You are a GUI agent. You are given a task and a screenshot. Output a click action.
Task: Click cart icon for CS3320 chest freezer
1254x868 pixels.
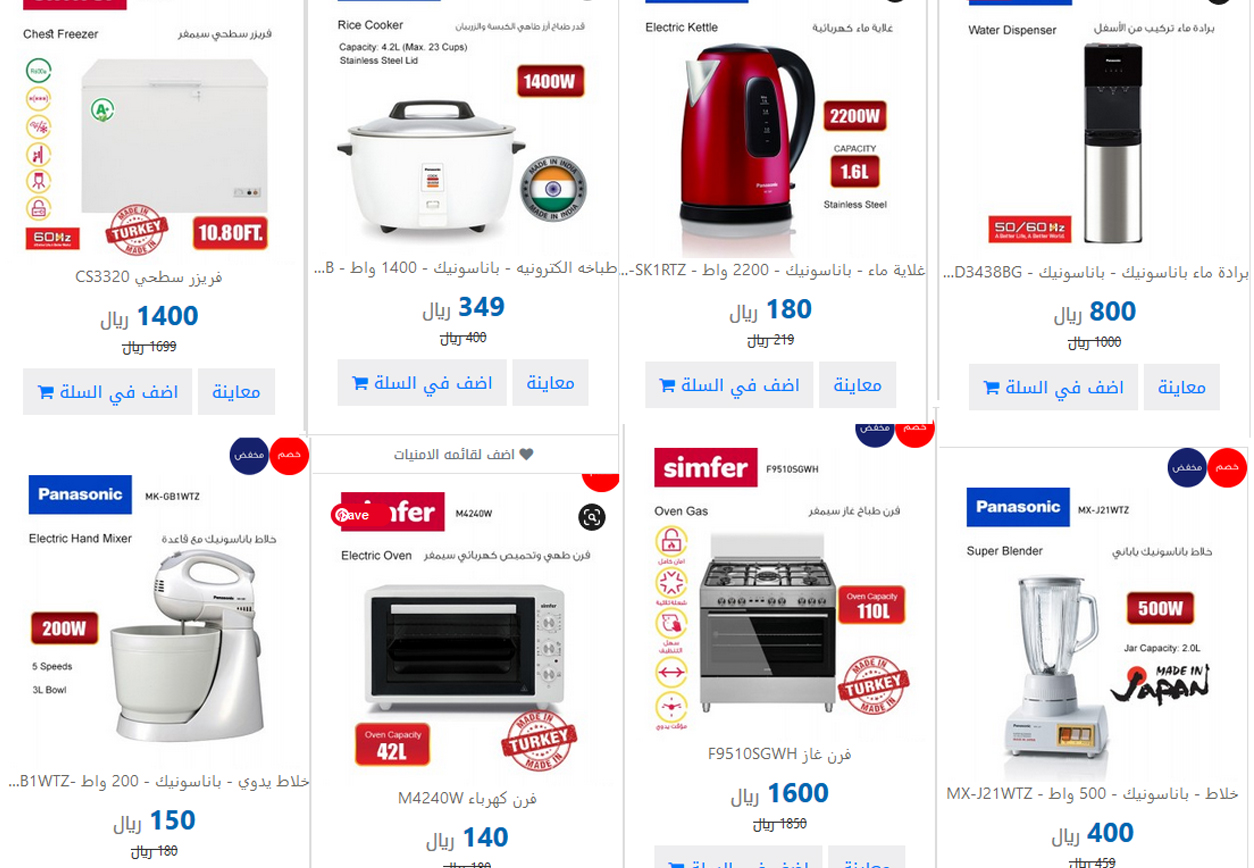[45, 392]
